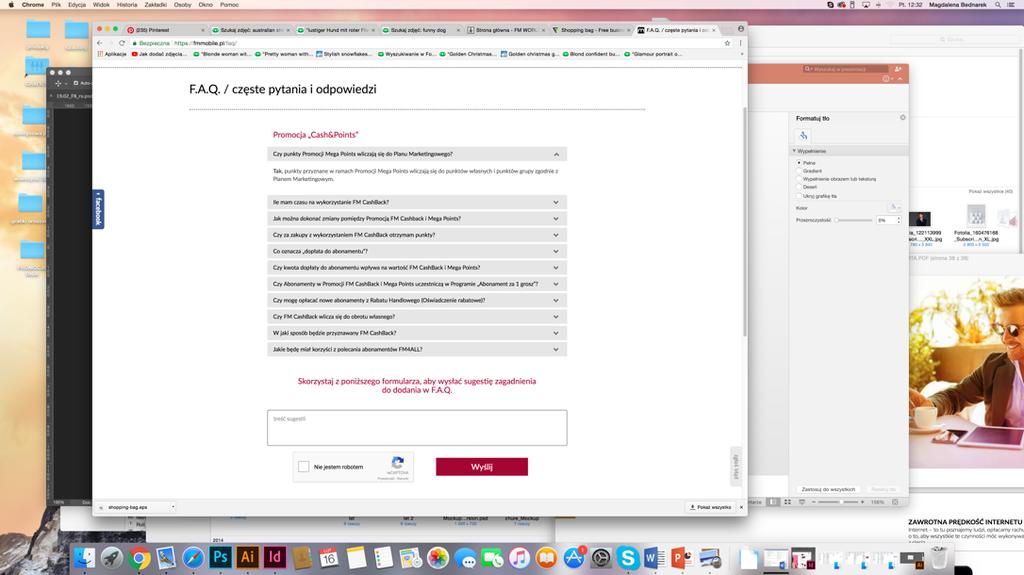Select the 'Deseń' fill radio button
Viewport: 1024px width, 575px height.
pyautogui.click(x=798, y=187)
